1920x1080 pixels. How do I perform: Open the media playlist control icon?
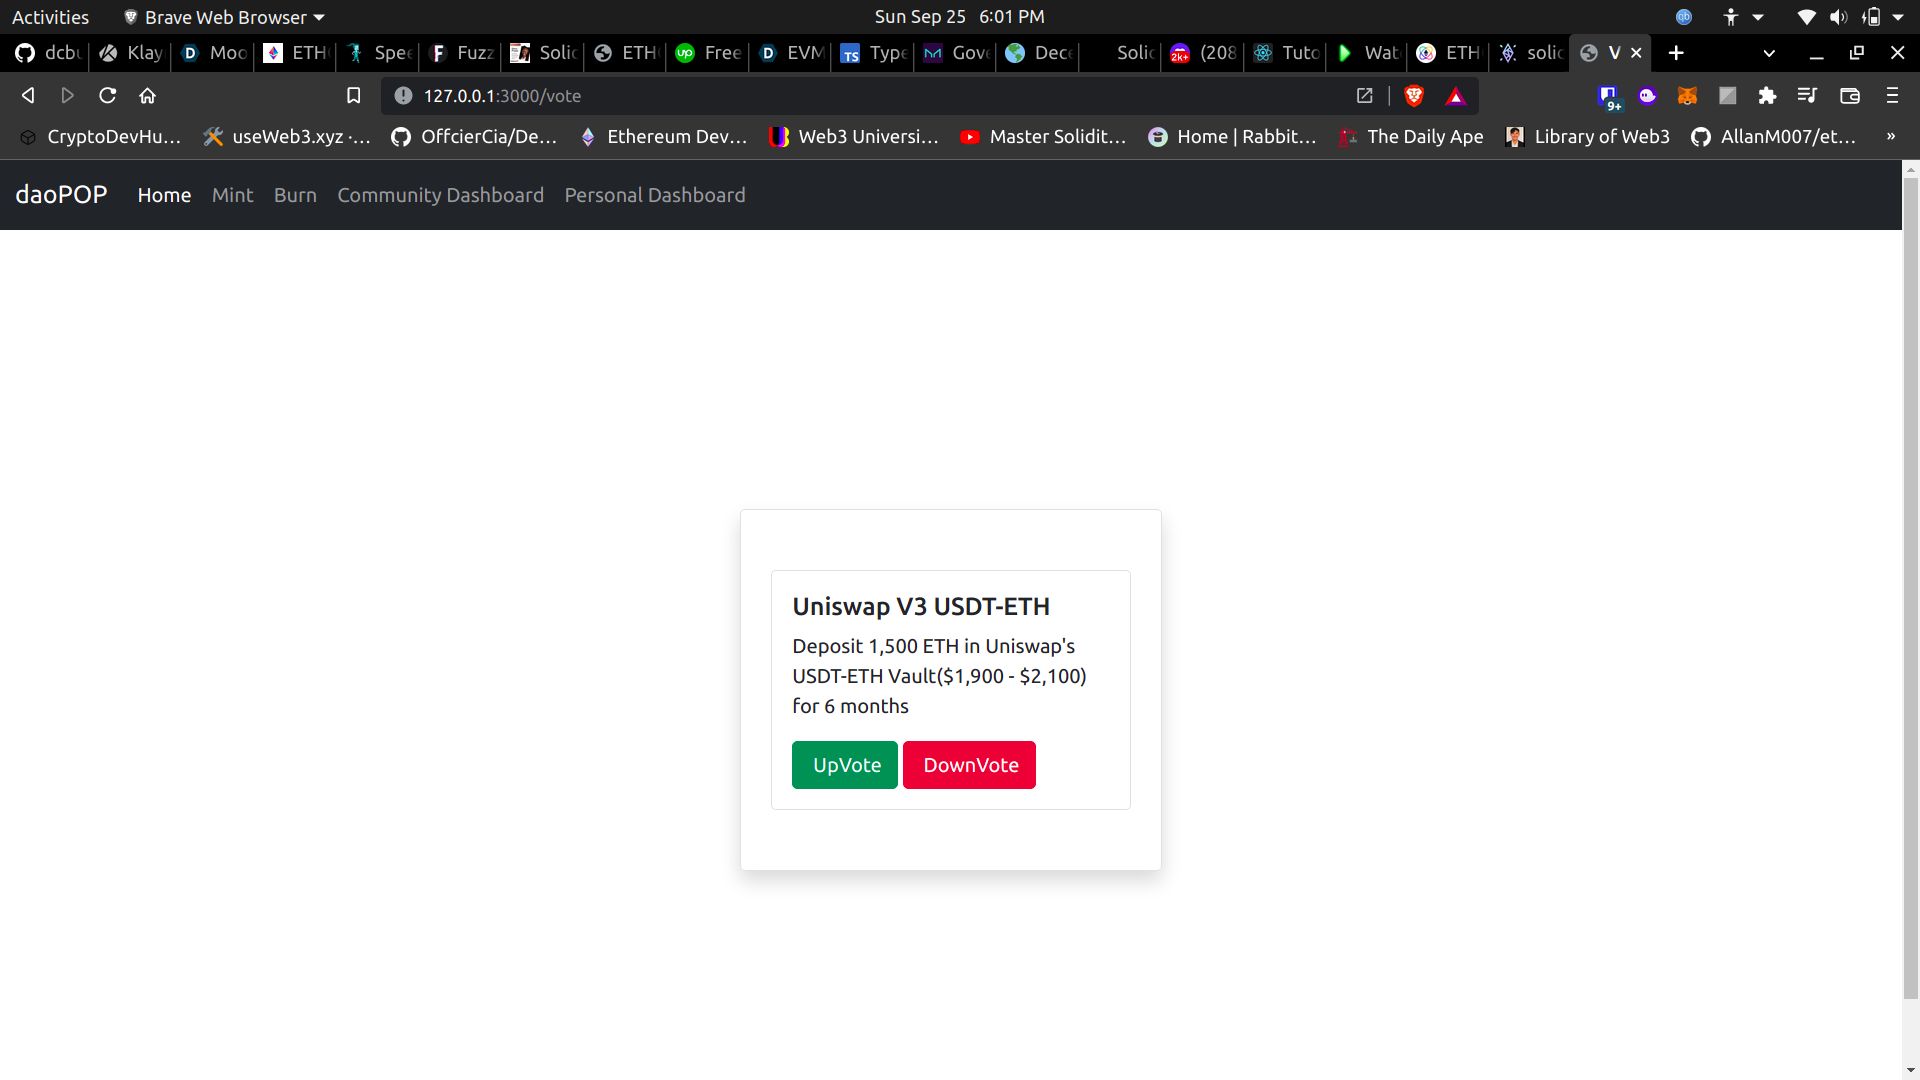click(1807, 95)
